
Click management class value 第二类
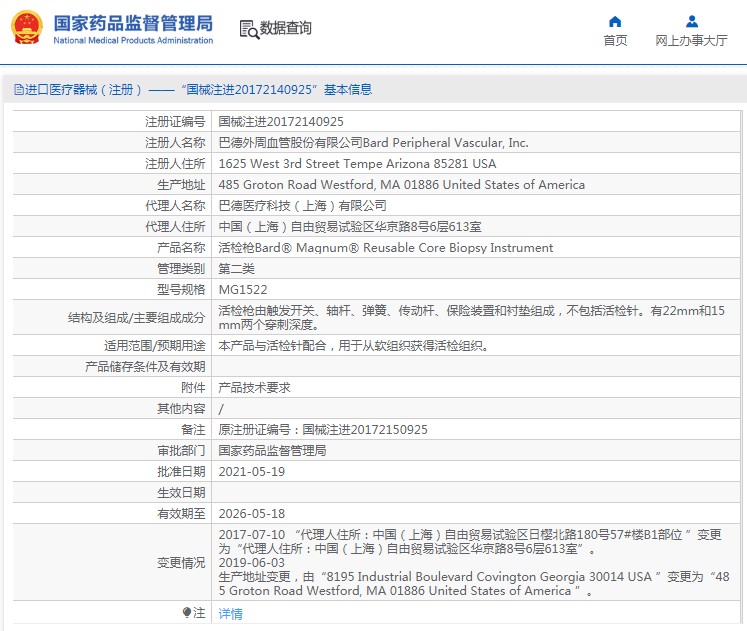[237, 269]
